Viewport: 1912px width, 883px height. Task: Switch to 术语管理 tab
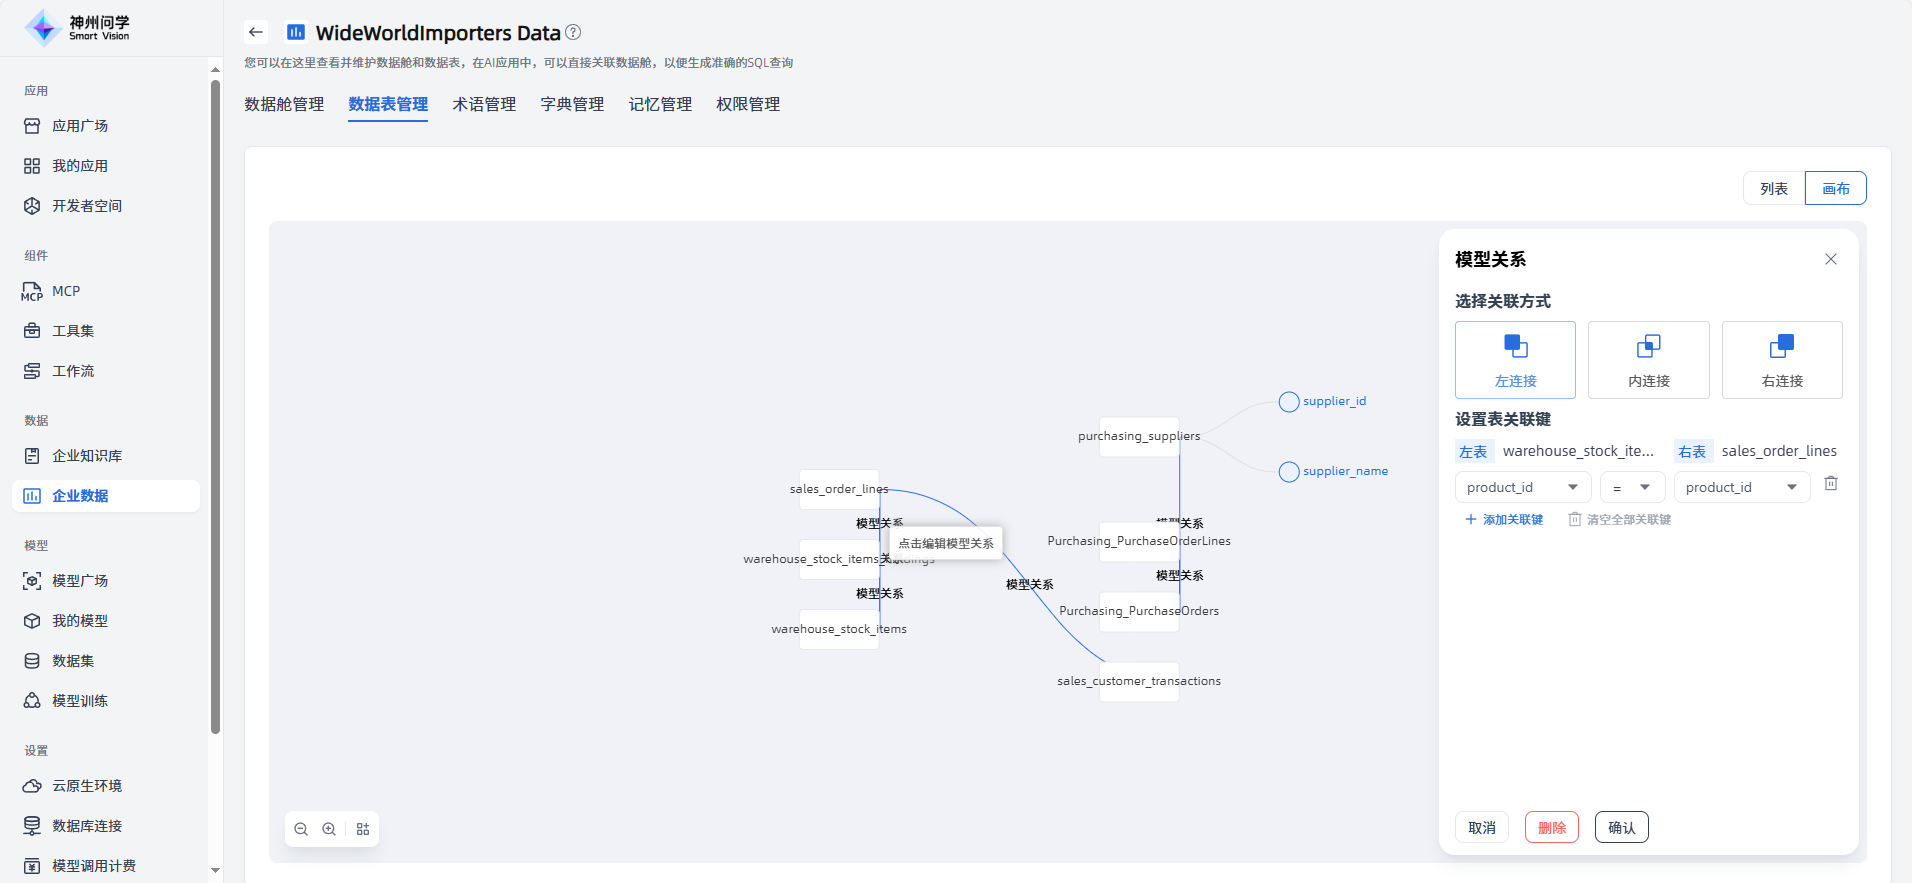484,104
